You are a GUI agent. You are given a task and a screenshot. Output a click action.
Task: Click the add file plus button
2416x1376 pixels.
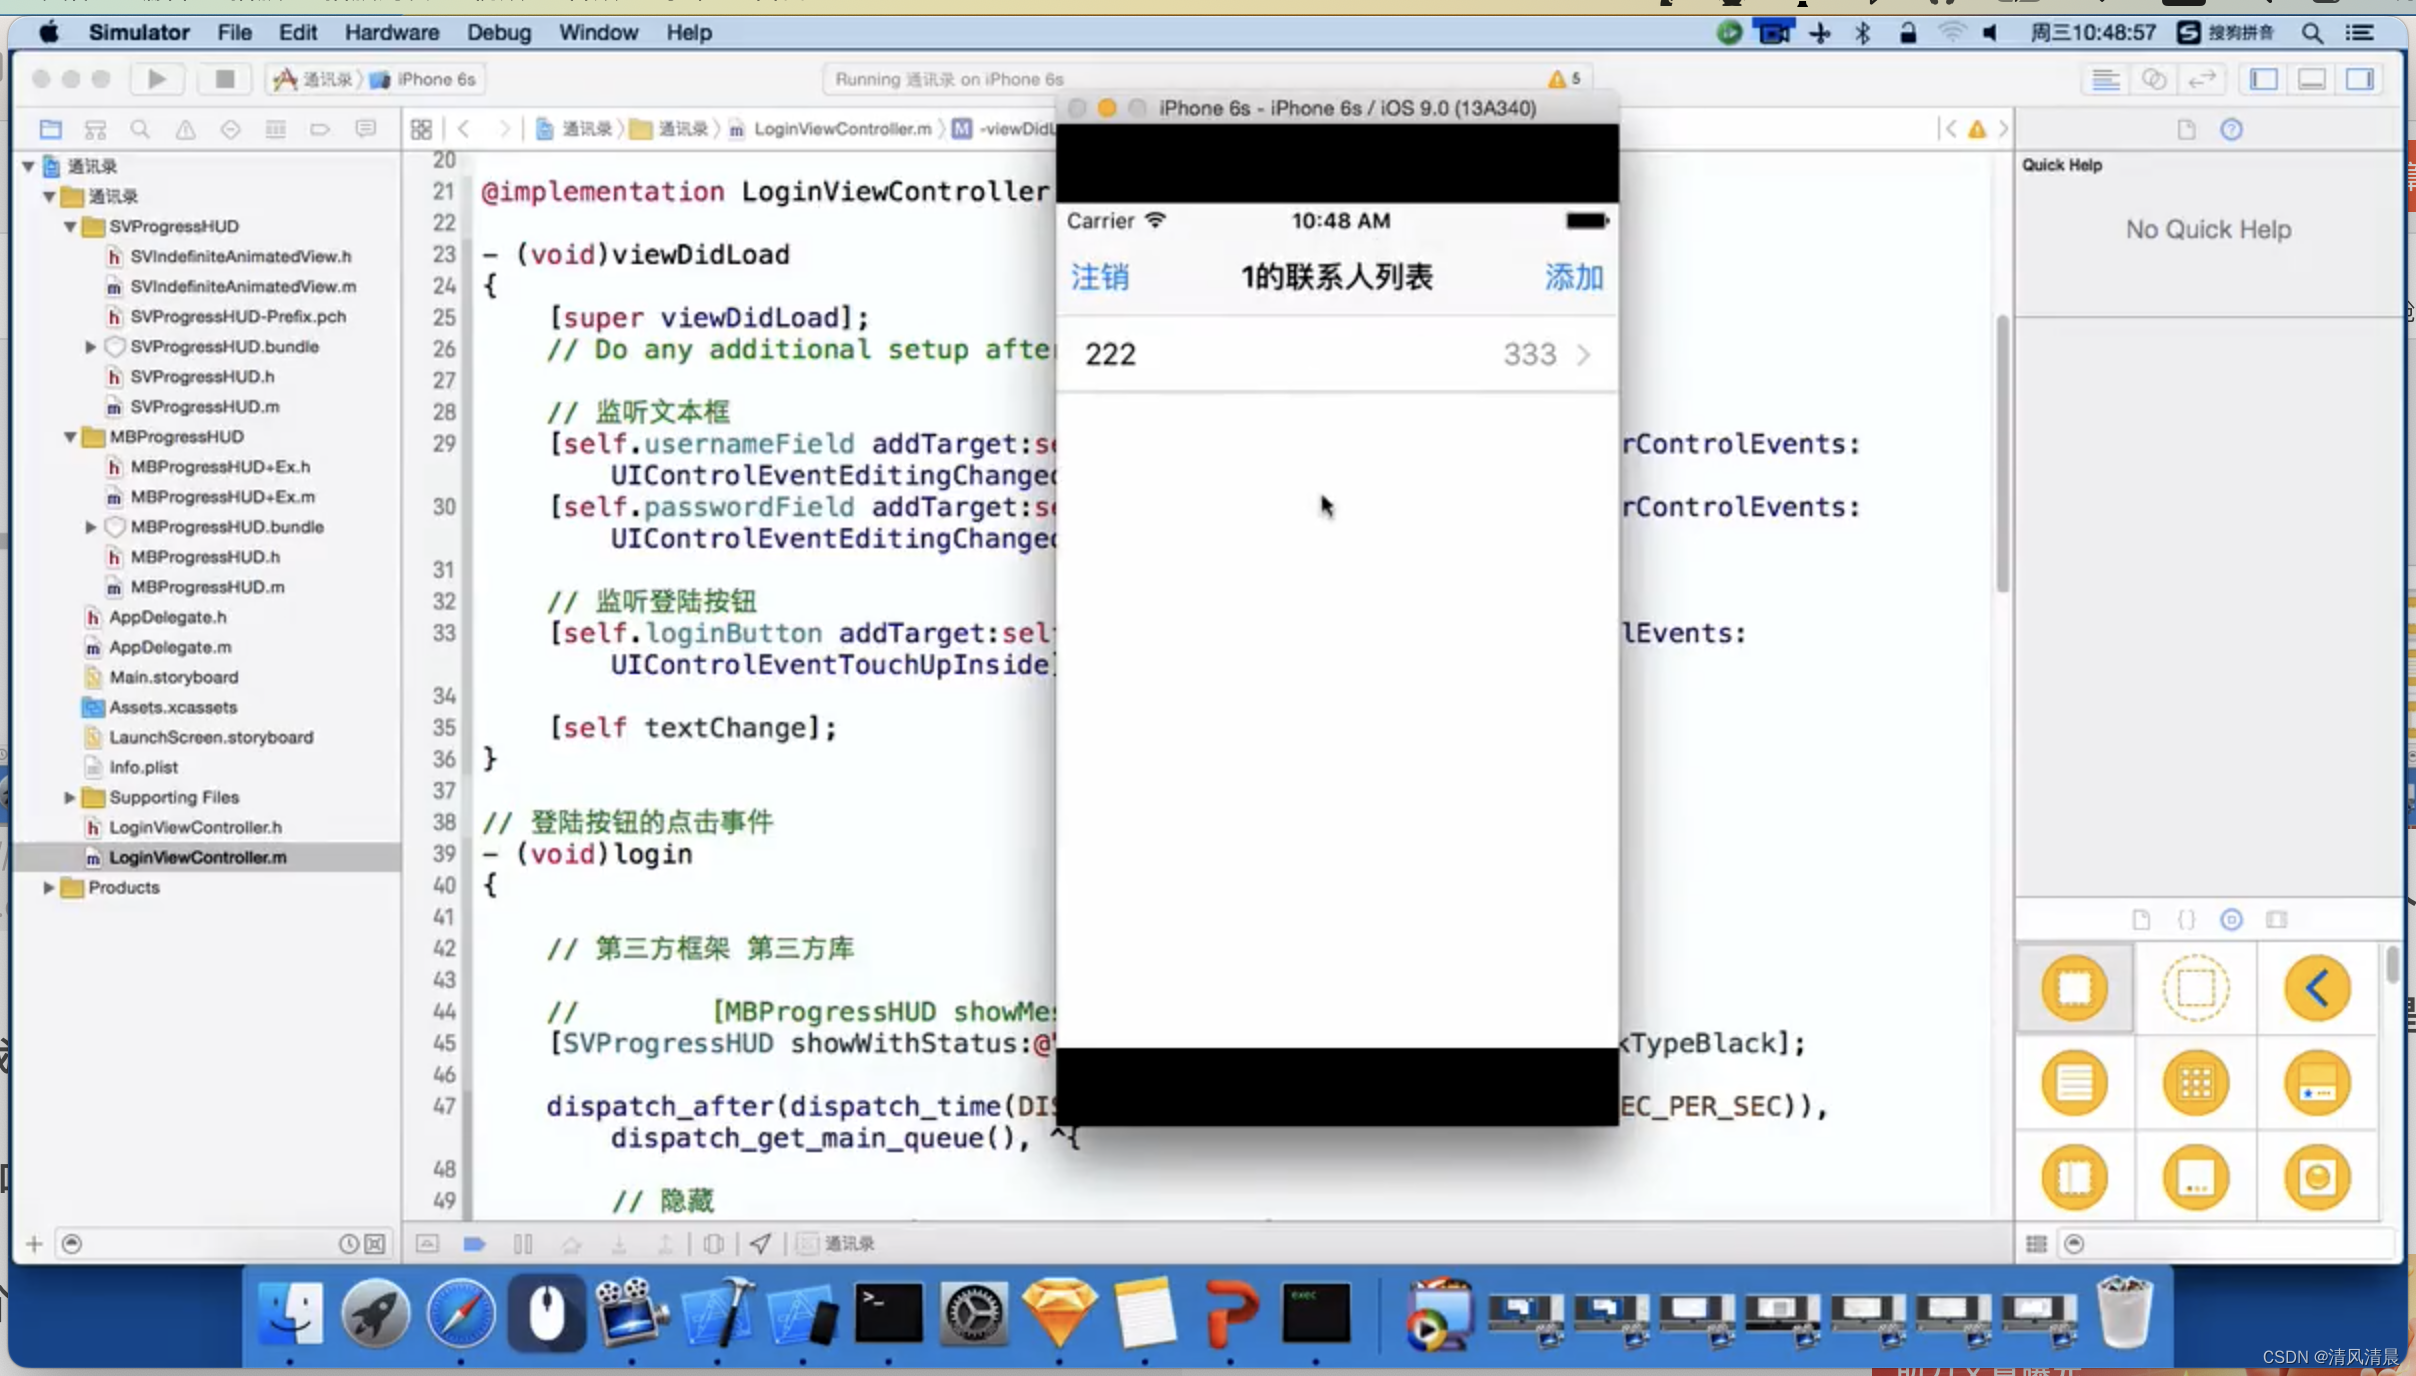(x=34, y=1244)
